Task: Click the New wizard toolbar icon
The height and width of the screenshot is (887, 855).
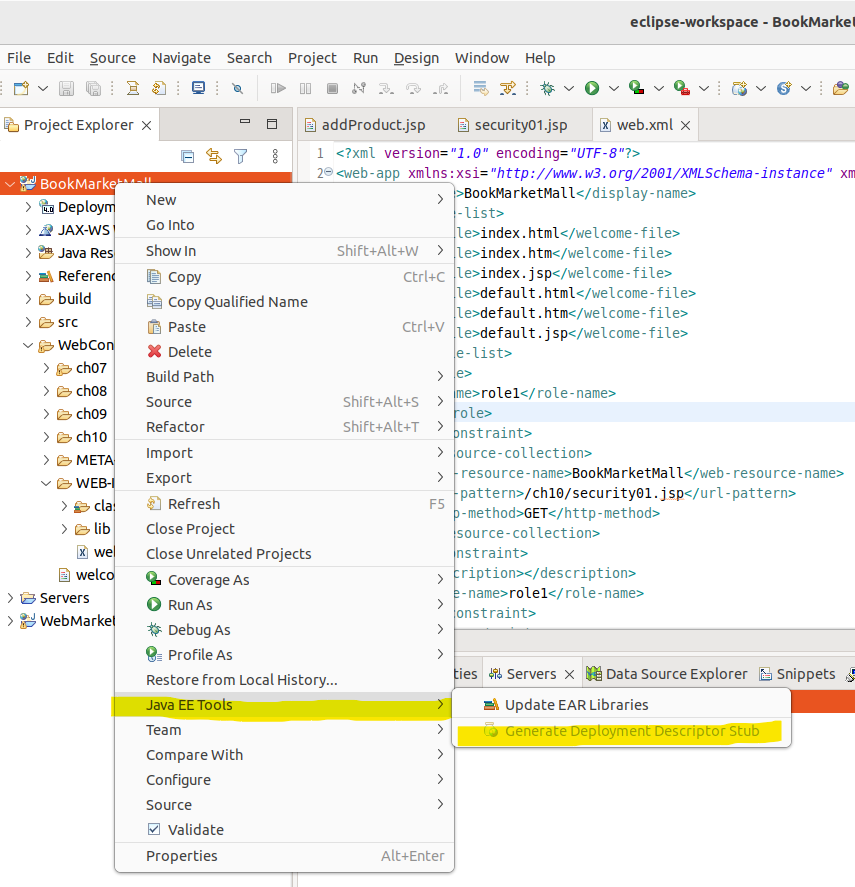Action: [x=22, y=88]
